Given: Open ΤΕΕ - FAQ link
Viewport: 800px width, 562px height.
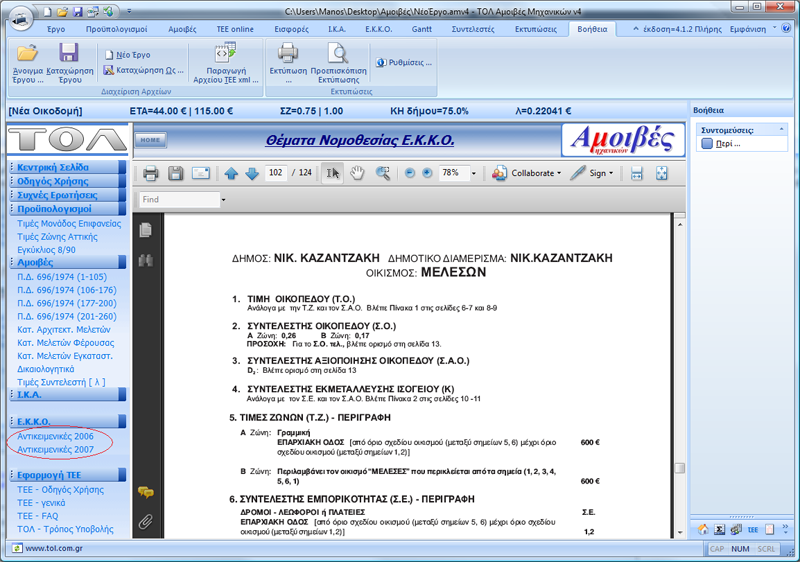Looking at the screenshot, I should [37, 516].
